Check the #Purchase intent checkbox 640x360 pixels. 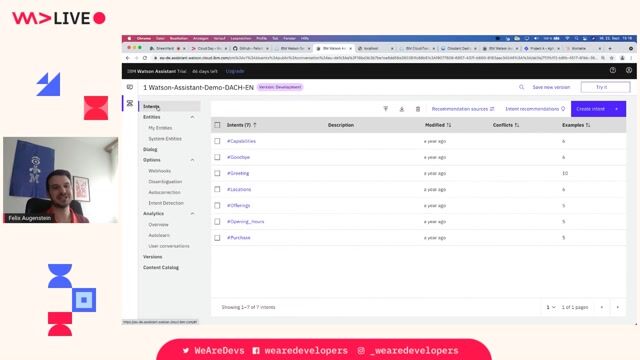(217, 238)
